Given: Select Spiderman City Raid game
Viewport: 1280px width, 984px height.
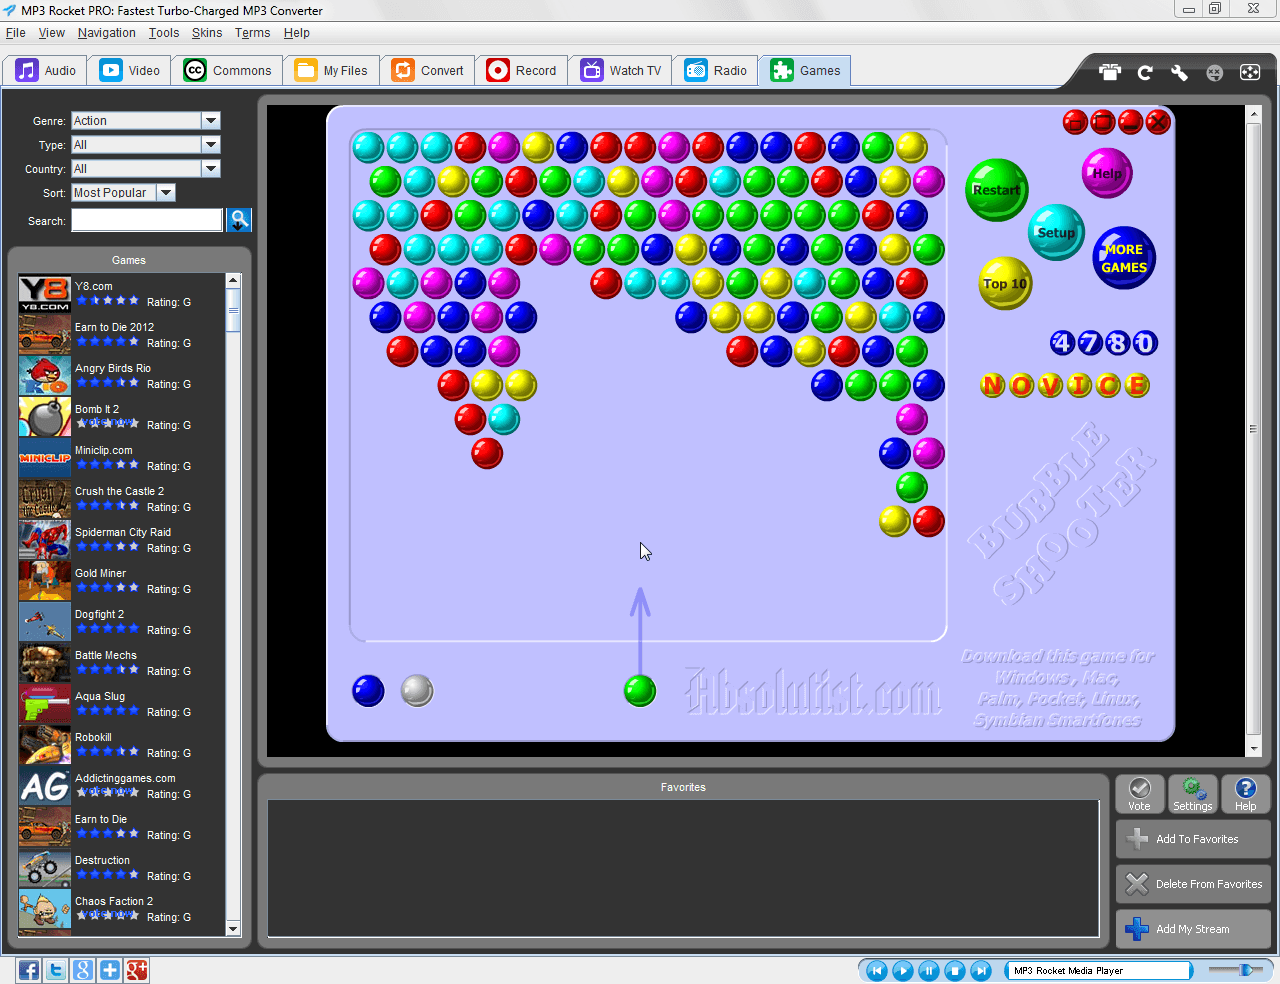Looking at the screenshot, I should pos(122,540).
